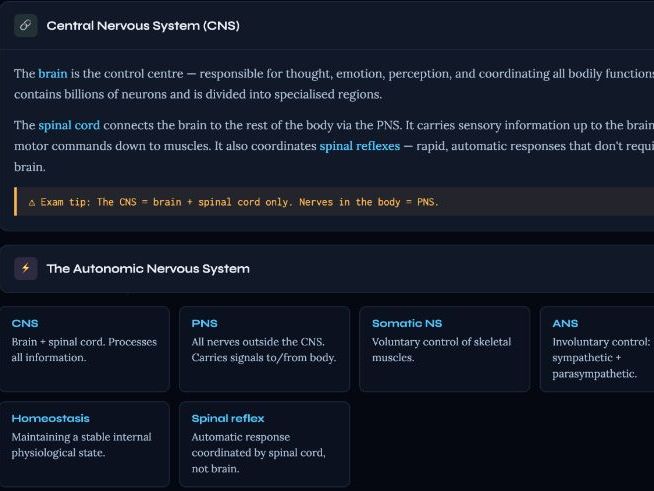Select the Central Nervous System (CNS) heading
This screenshot has height=491, width=654.
pyautogui.click(x=143, y=26)
